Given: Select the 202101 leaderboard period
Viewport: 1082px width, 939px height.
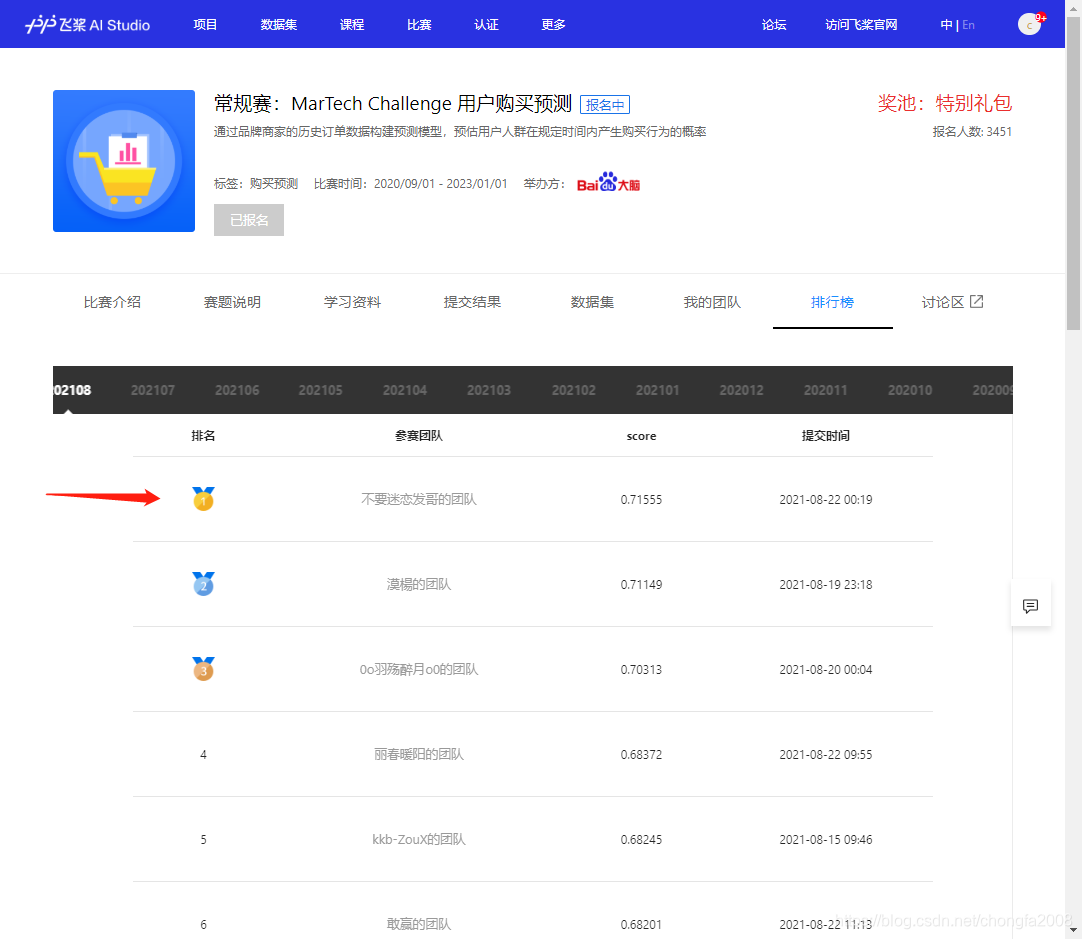Looking at the screenshot, I should point(658,390).
